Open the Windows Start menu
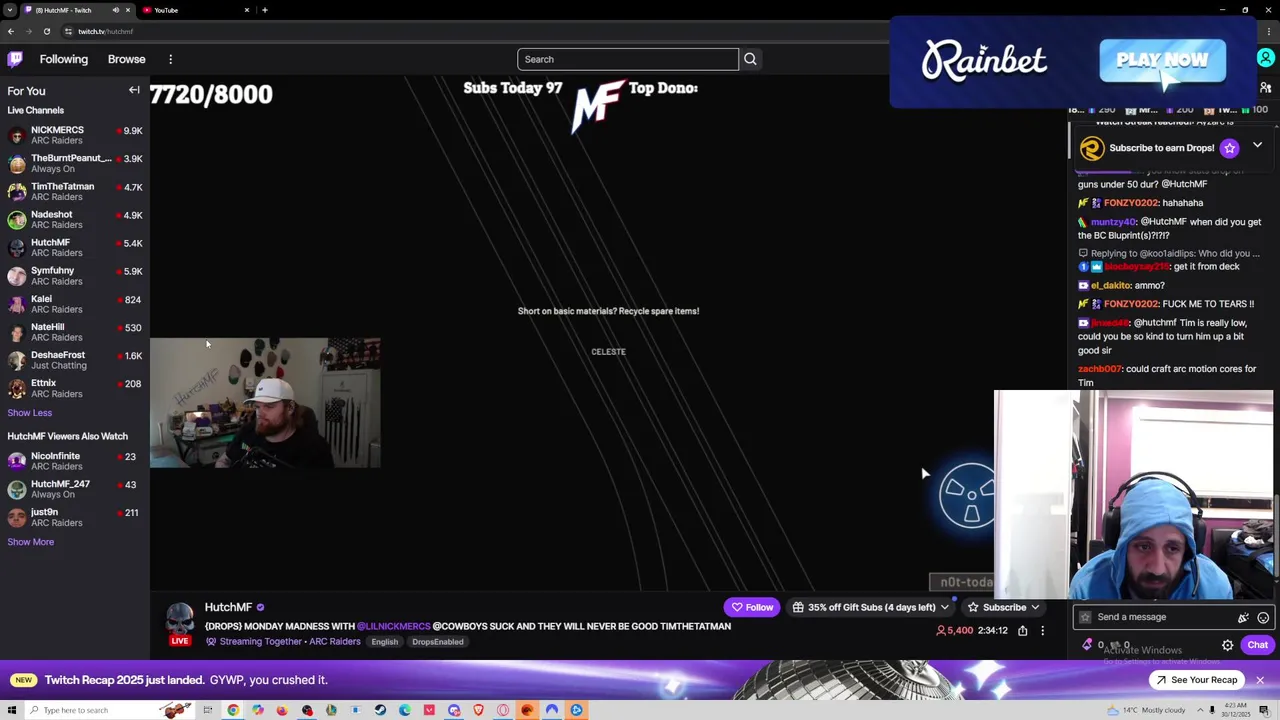 [11, 710]
